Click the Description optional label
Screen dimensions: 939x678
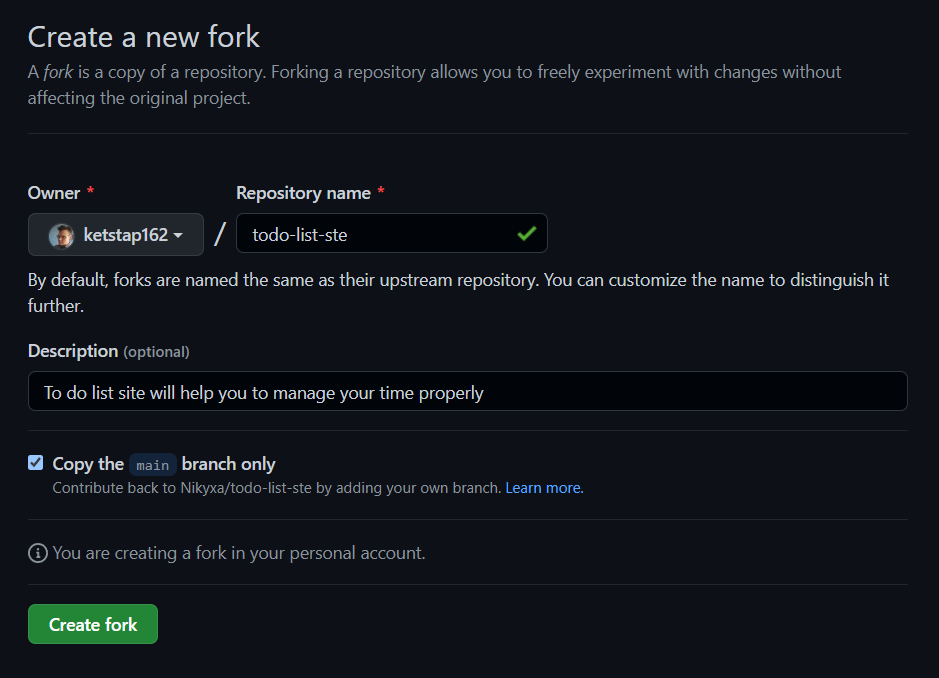pos(108,351)
